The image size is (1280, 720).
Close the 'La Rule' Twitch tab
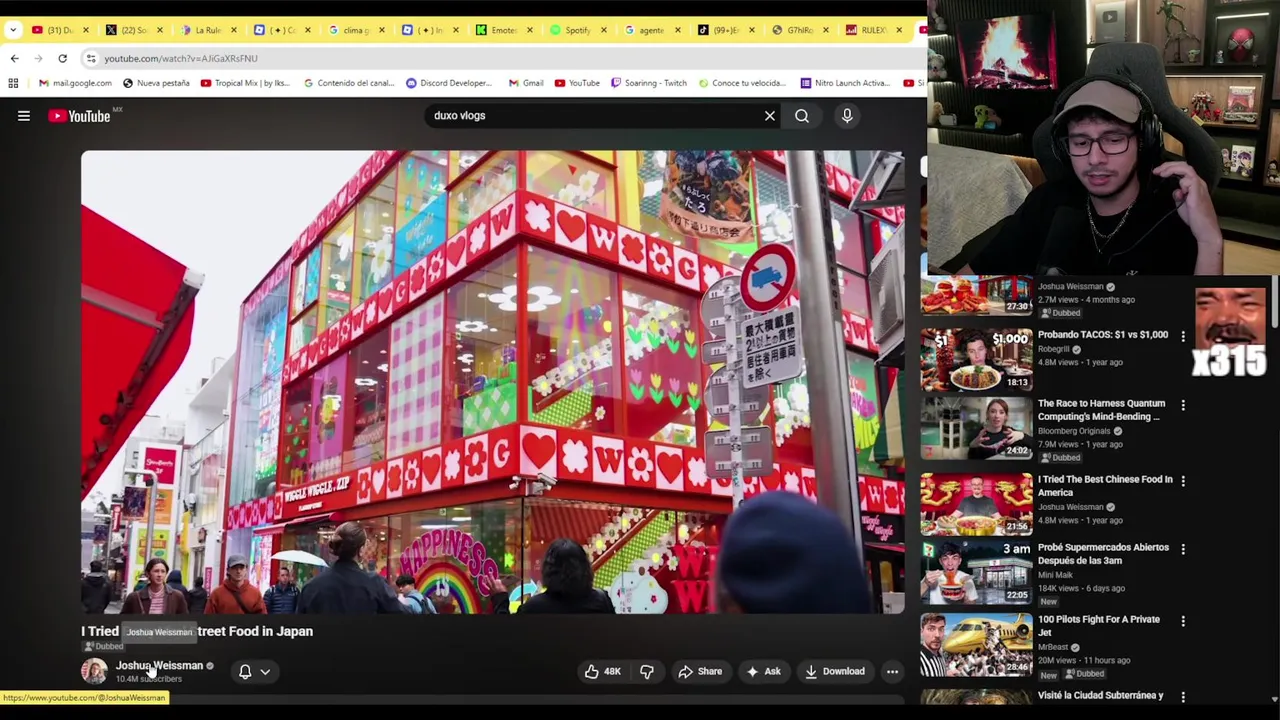pos(233,30)
